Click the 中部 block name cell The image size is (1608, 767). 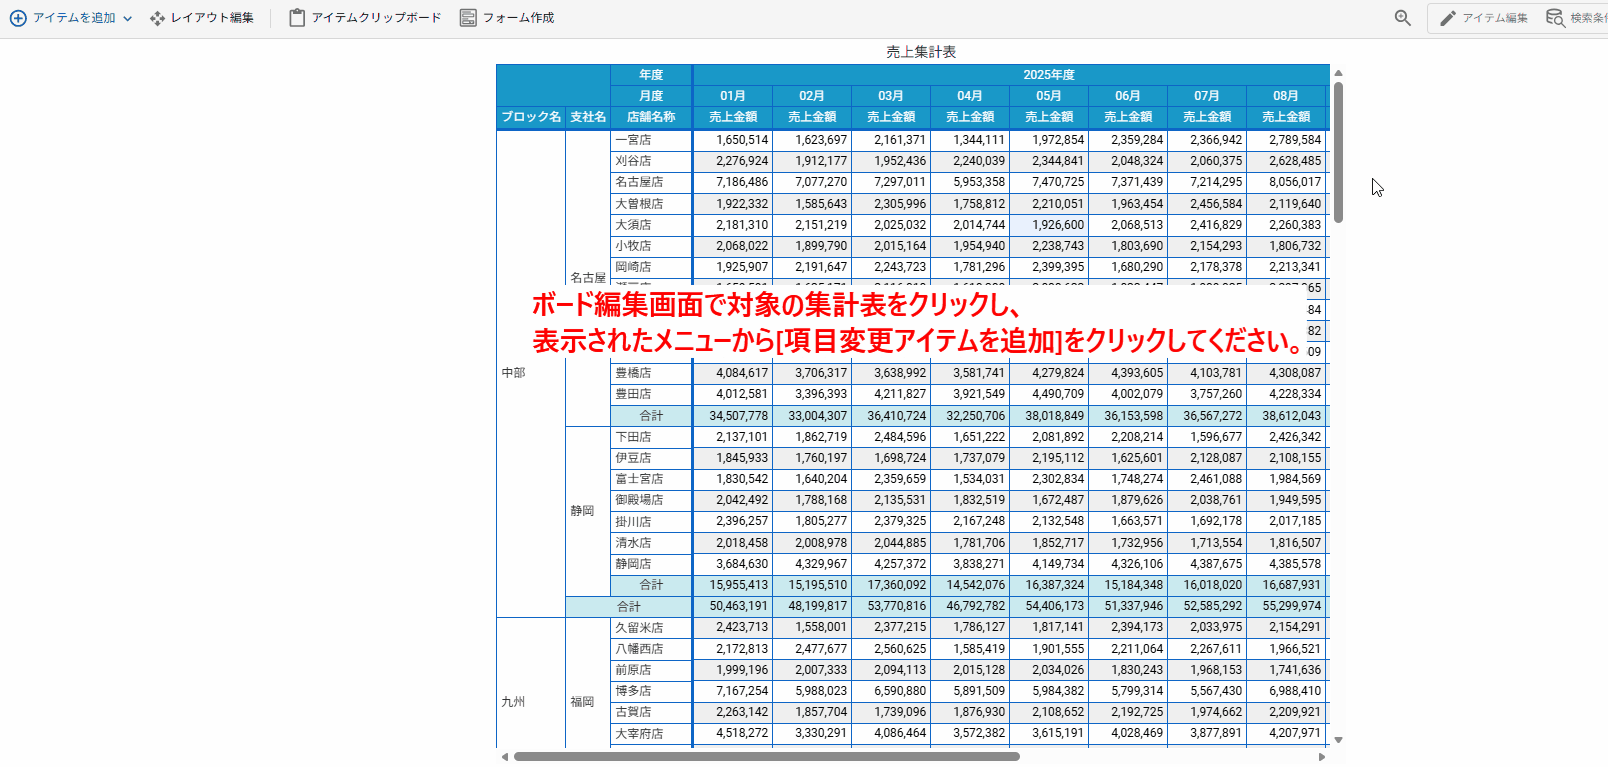pos(513,373)
